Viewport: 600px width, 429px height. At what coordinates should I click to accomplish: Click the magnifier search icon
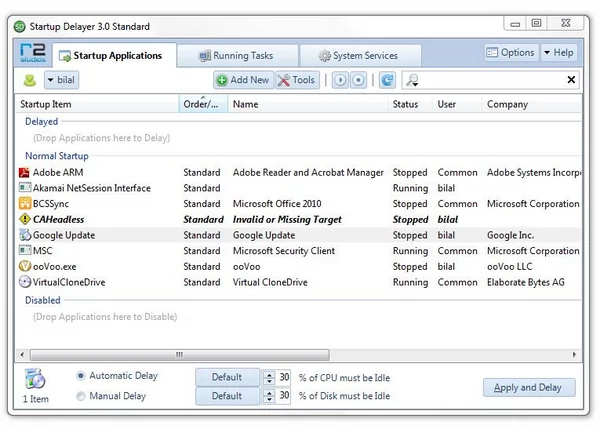(x=412, y=80)
